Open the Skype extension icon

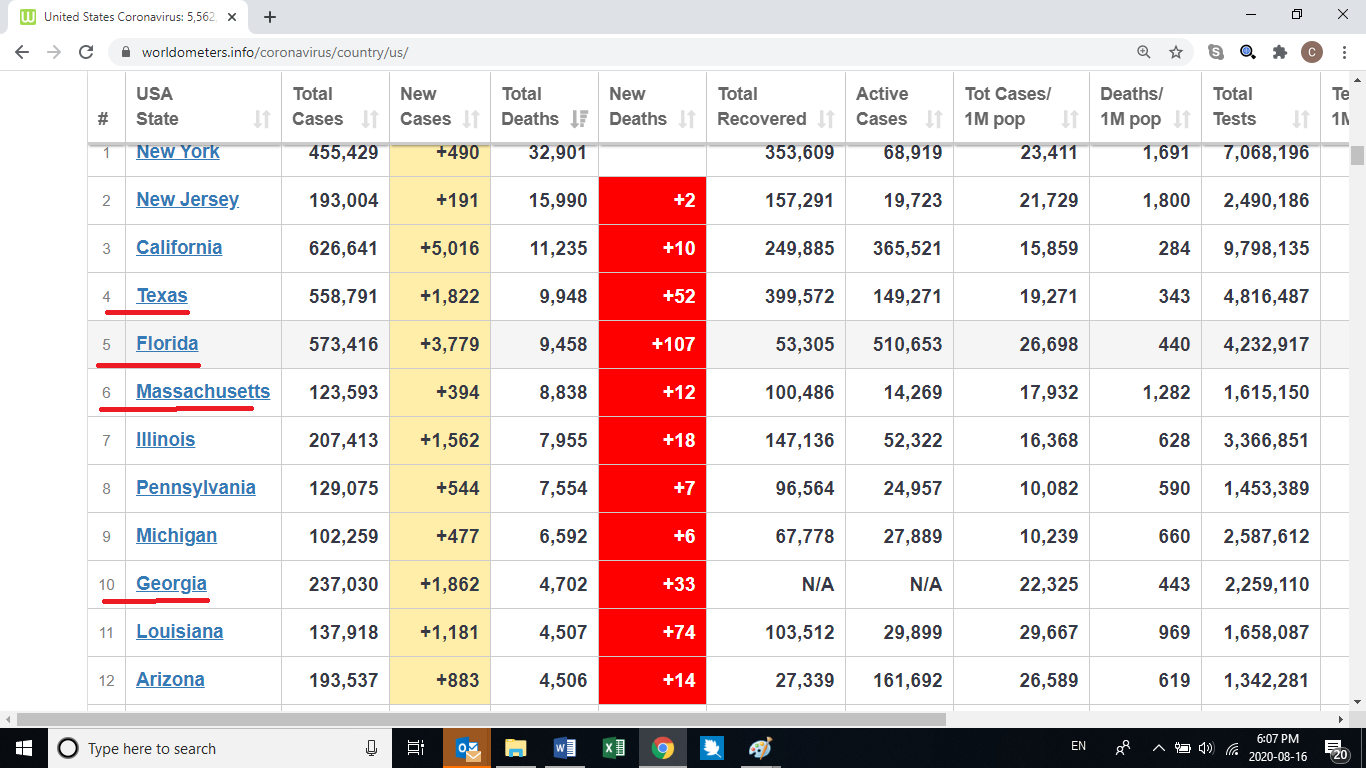click(1216, 52)
